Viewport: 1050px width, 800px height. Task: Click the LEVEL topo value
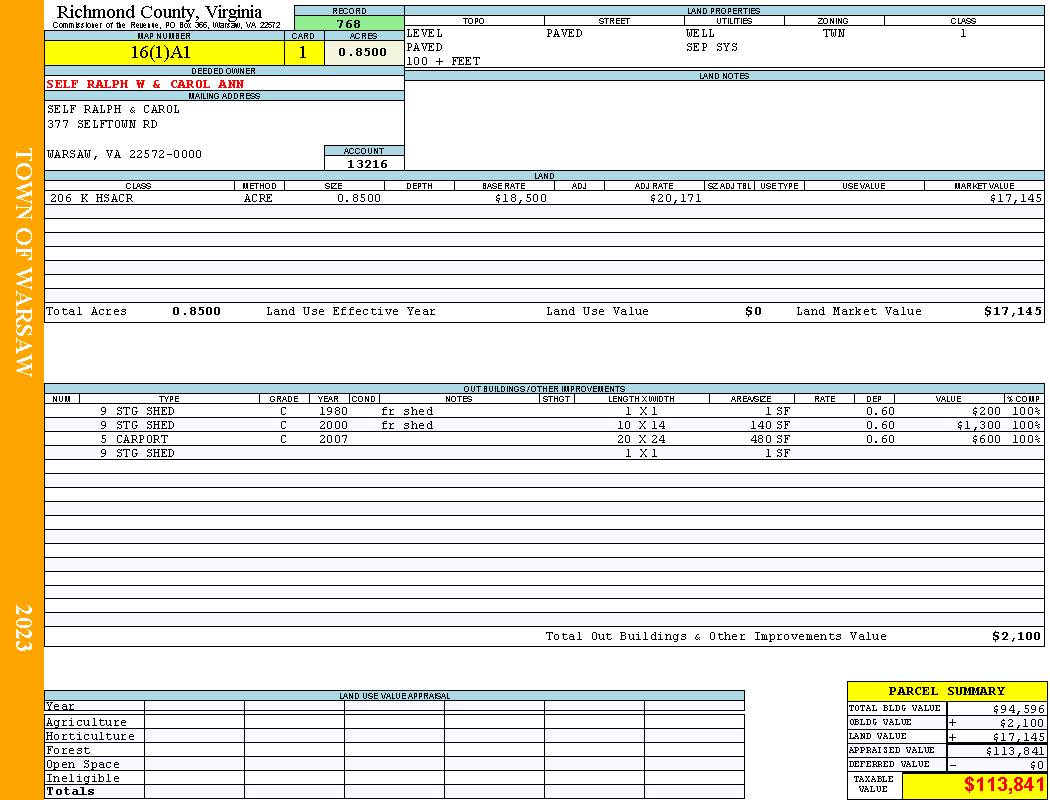tap(425, 33)
